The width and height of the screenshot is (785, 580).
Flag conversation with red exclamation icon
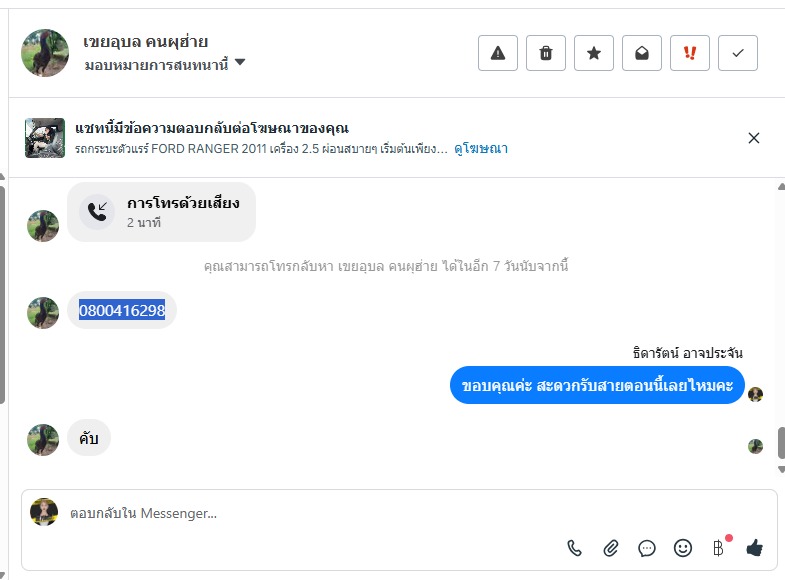(690, 53)
